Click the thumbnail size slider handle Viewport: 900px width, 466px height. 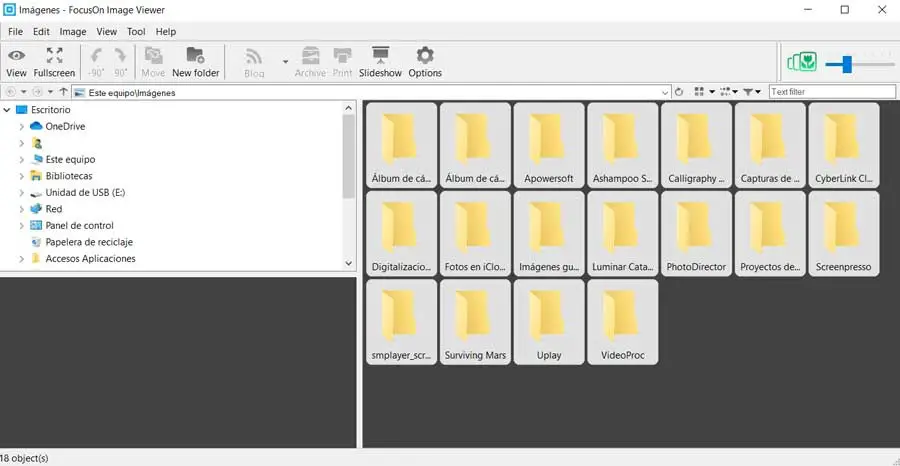click(847, 64)
